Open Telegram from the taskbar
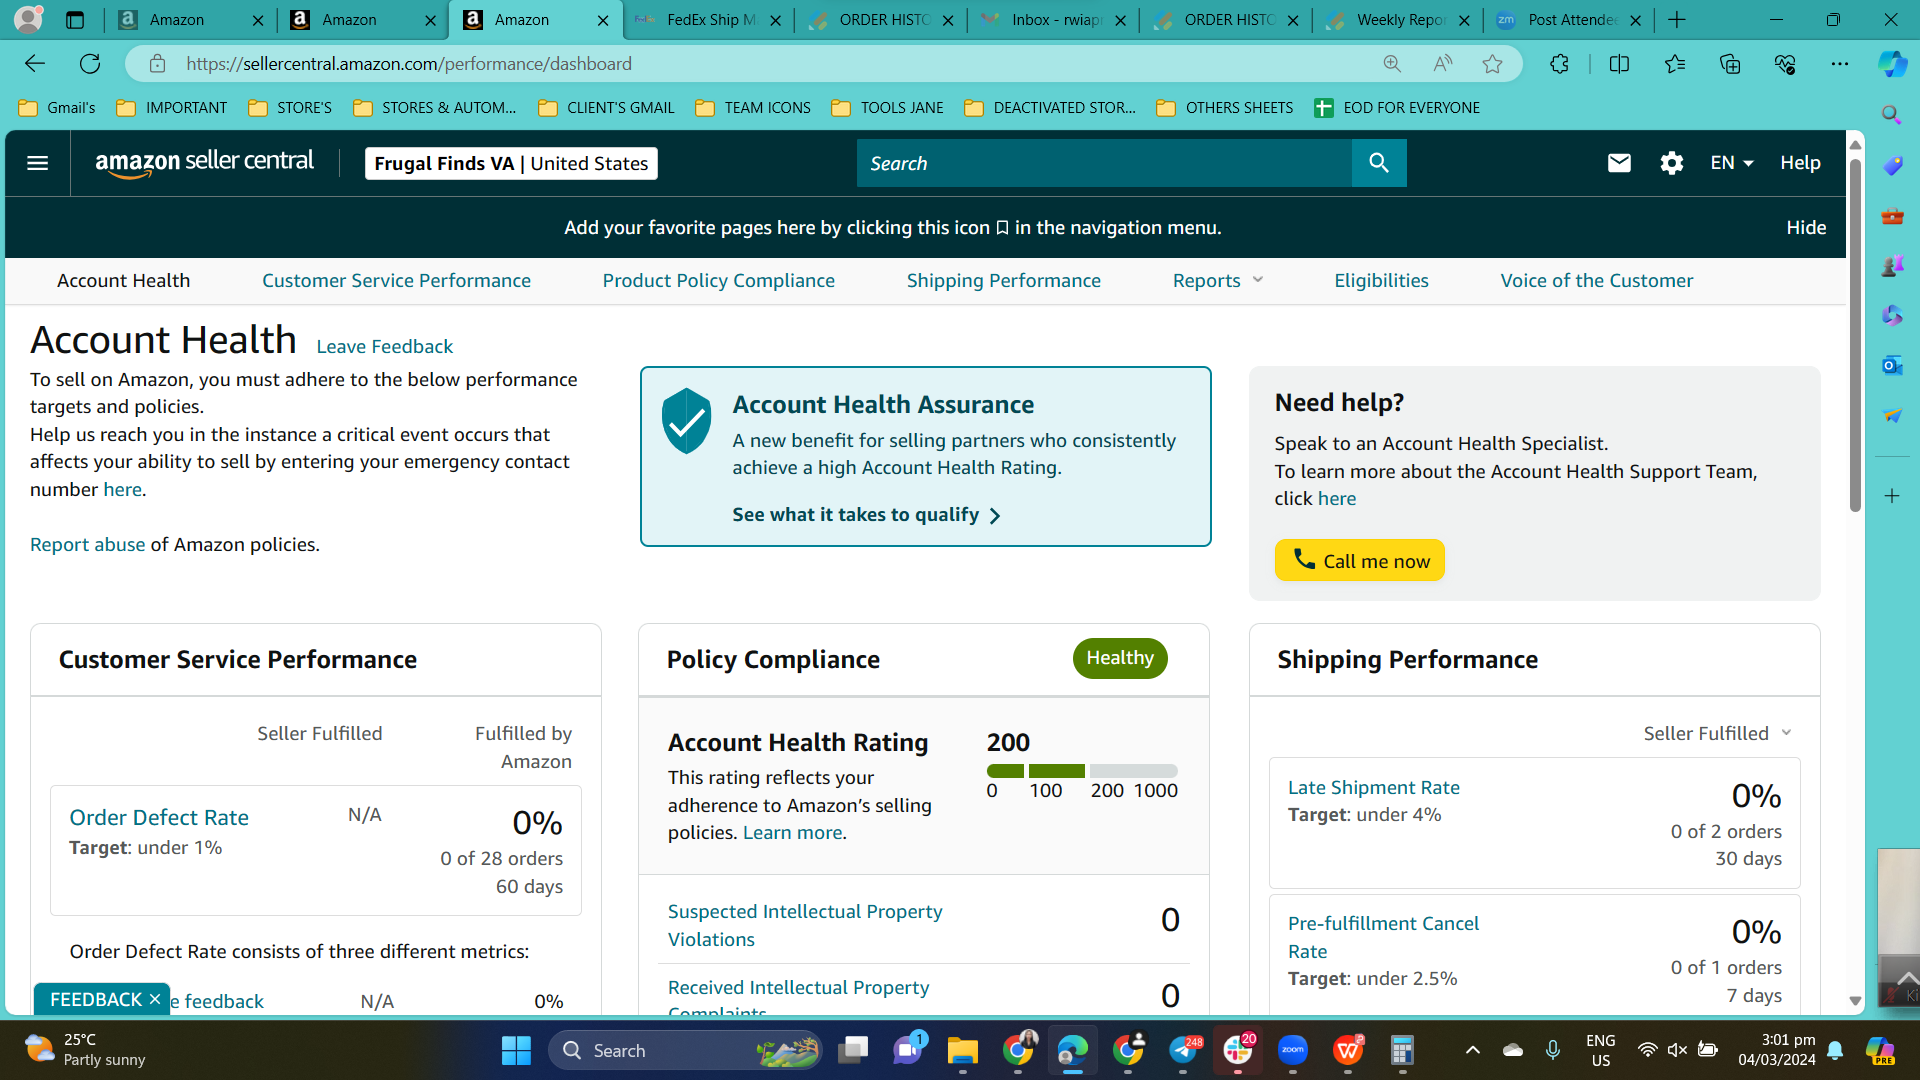The width and height of the screenshot is (1920, 1080). pyautogui.click(x=1183, y=1051)
